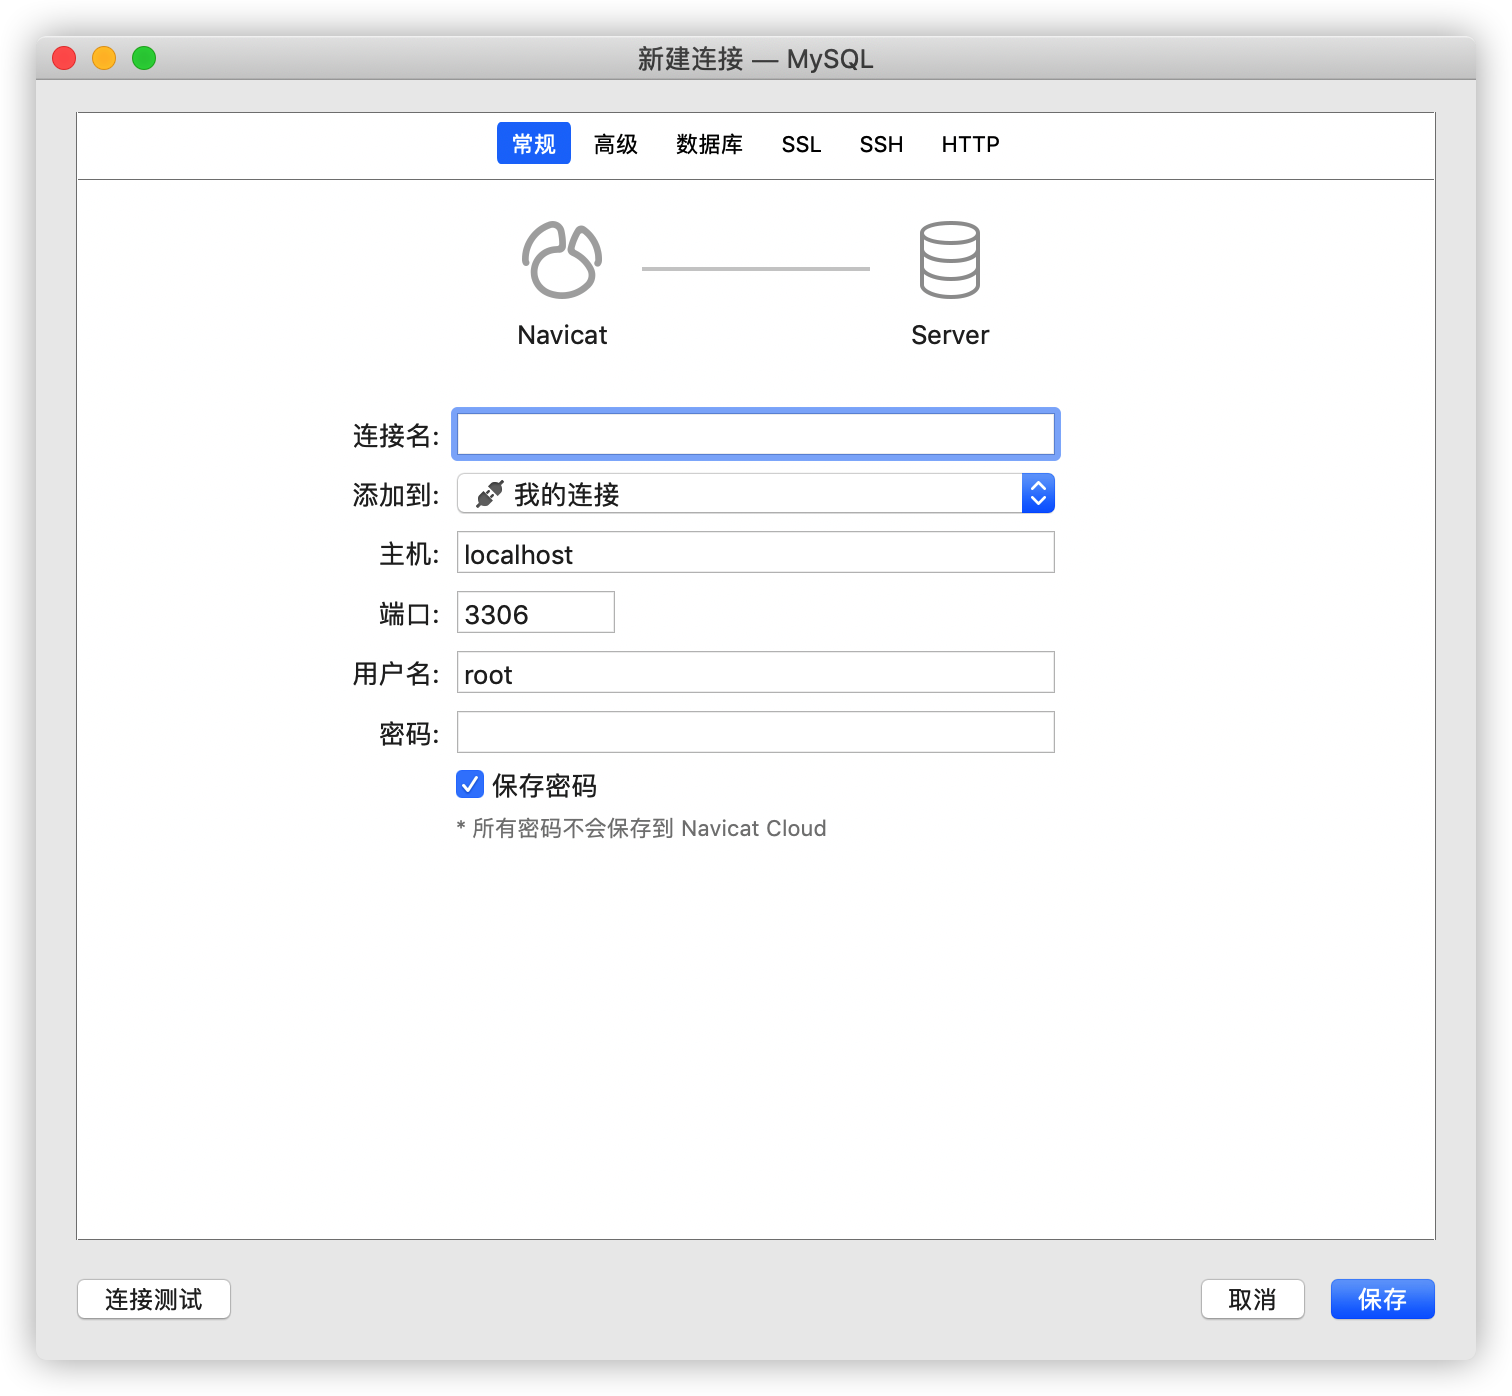Minimize the window with yellow button
The image size is (1512, 1396).
tap(104, 58)
